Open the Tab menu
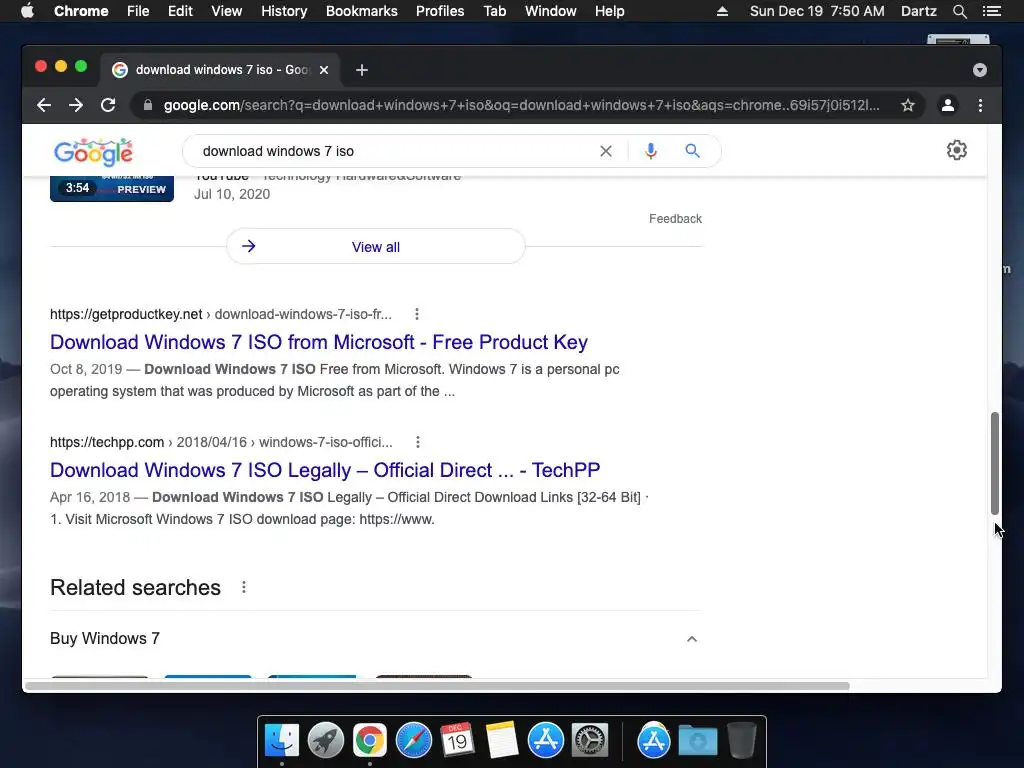The image size is (1024, 768). point(495,11)
